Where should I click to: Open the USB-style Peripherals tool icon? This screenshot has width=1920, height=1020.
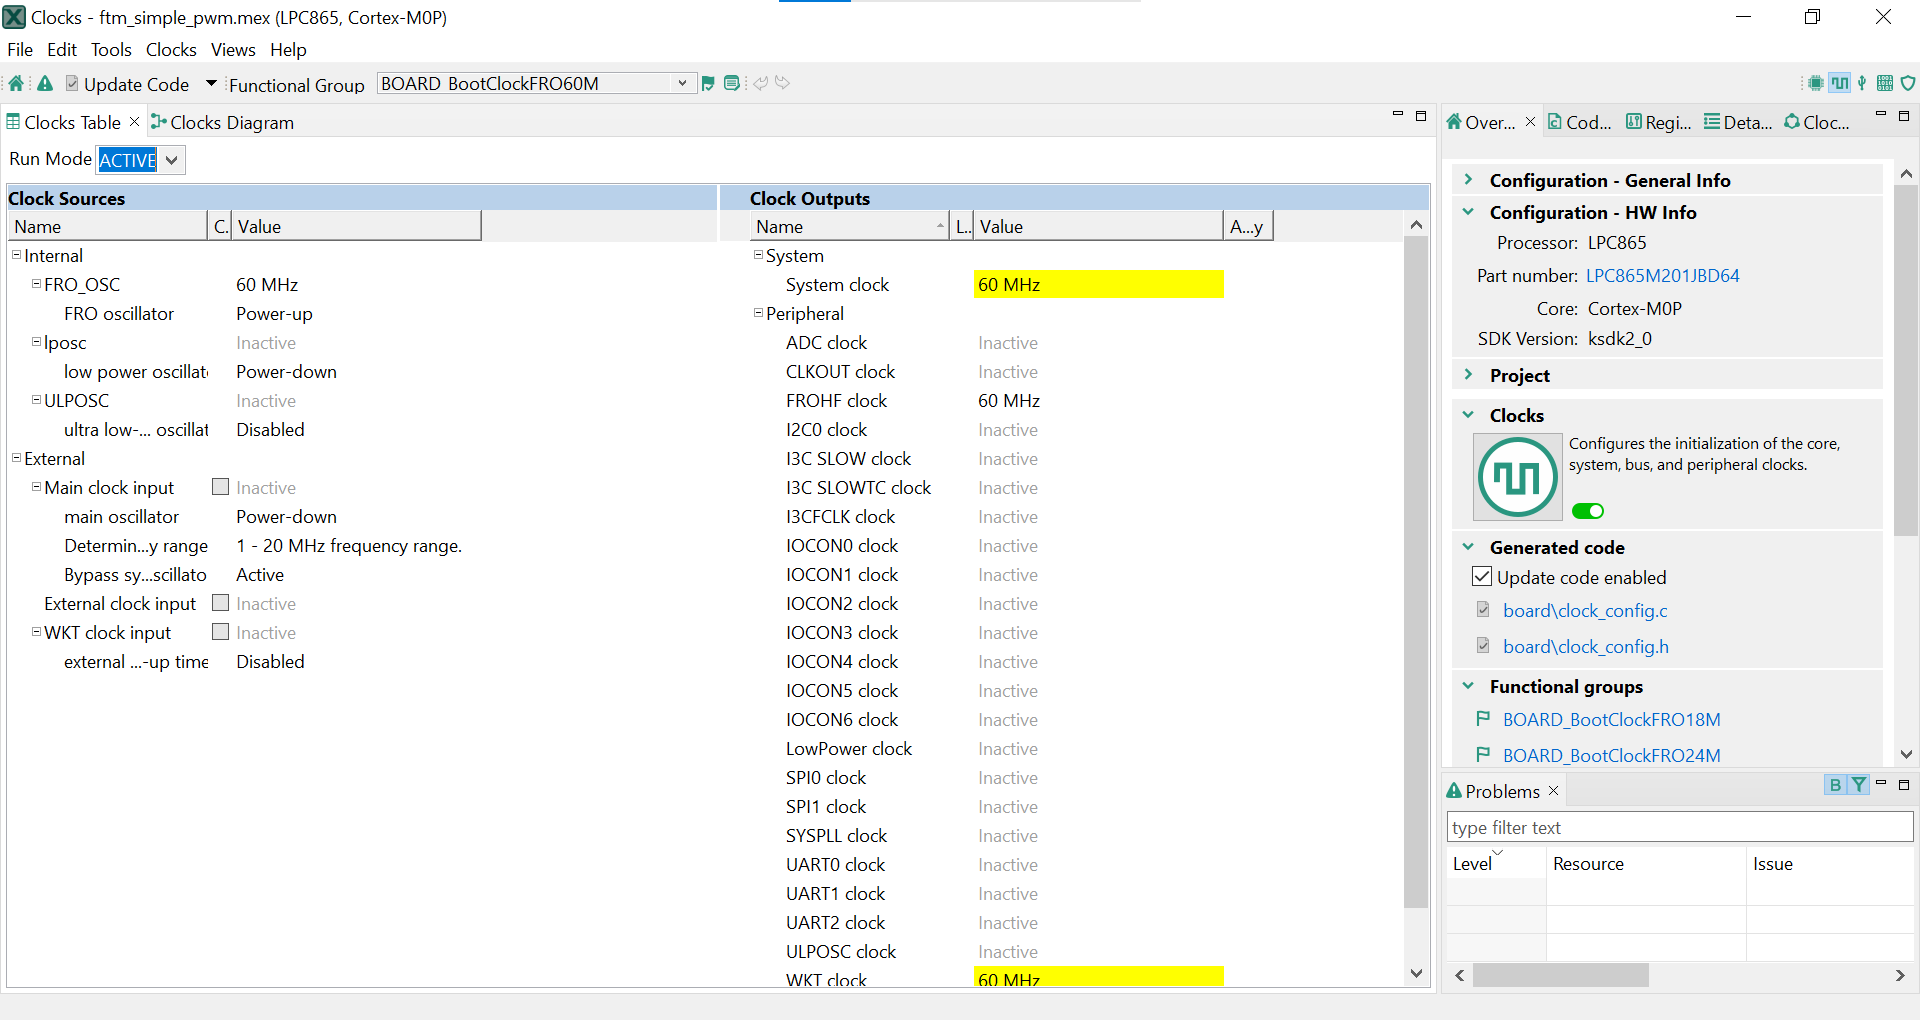[1862, 84]
